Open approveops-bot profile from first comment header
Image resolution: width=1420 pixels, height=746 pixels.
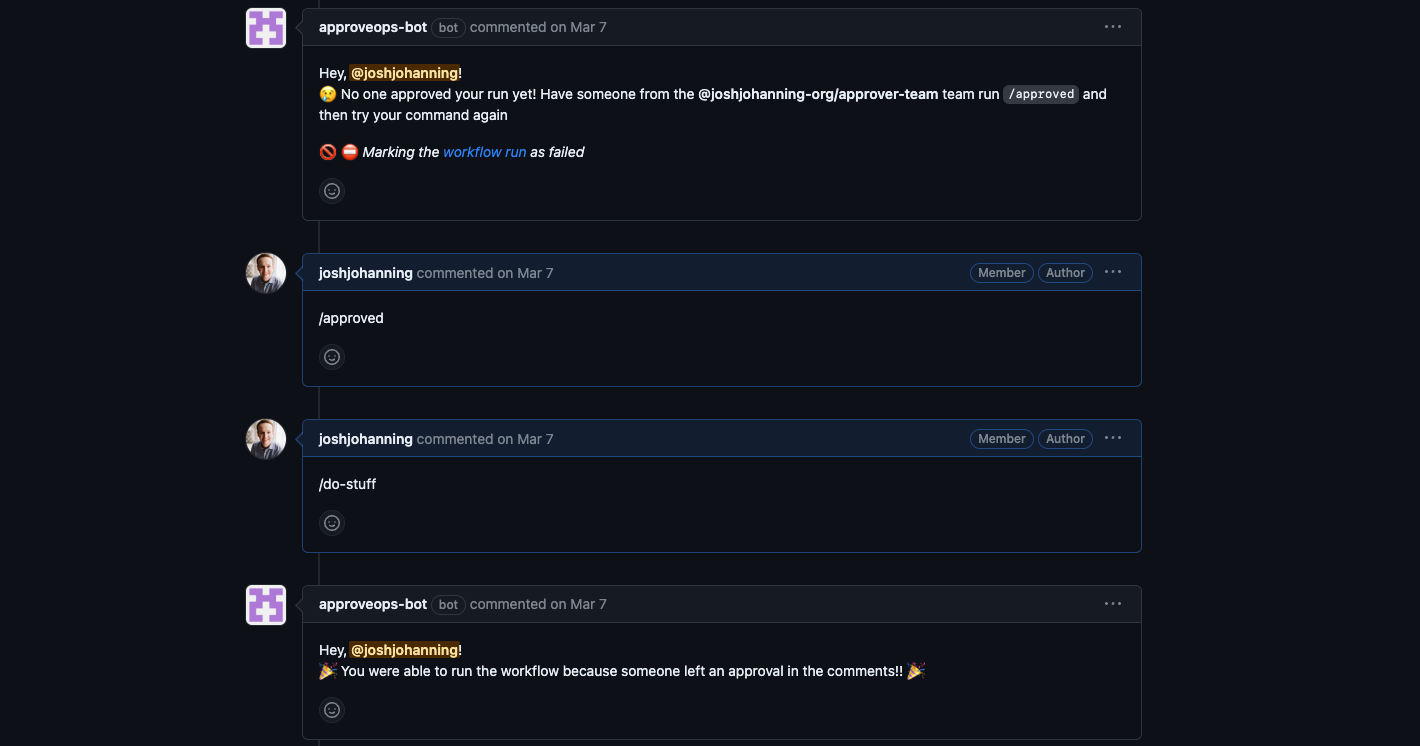point(373,27)
